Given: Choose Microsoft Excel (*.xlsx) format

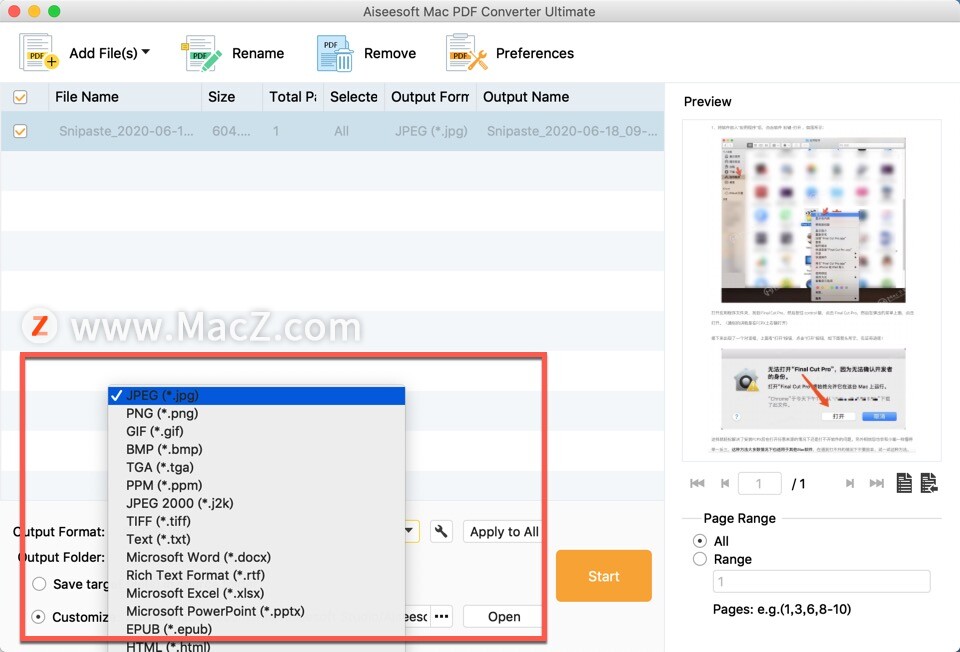Looking at the screenshot, I should tap(257, 593).
